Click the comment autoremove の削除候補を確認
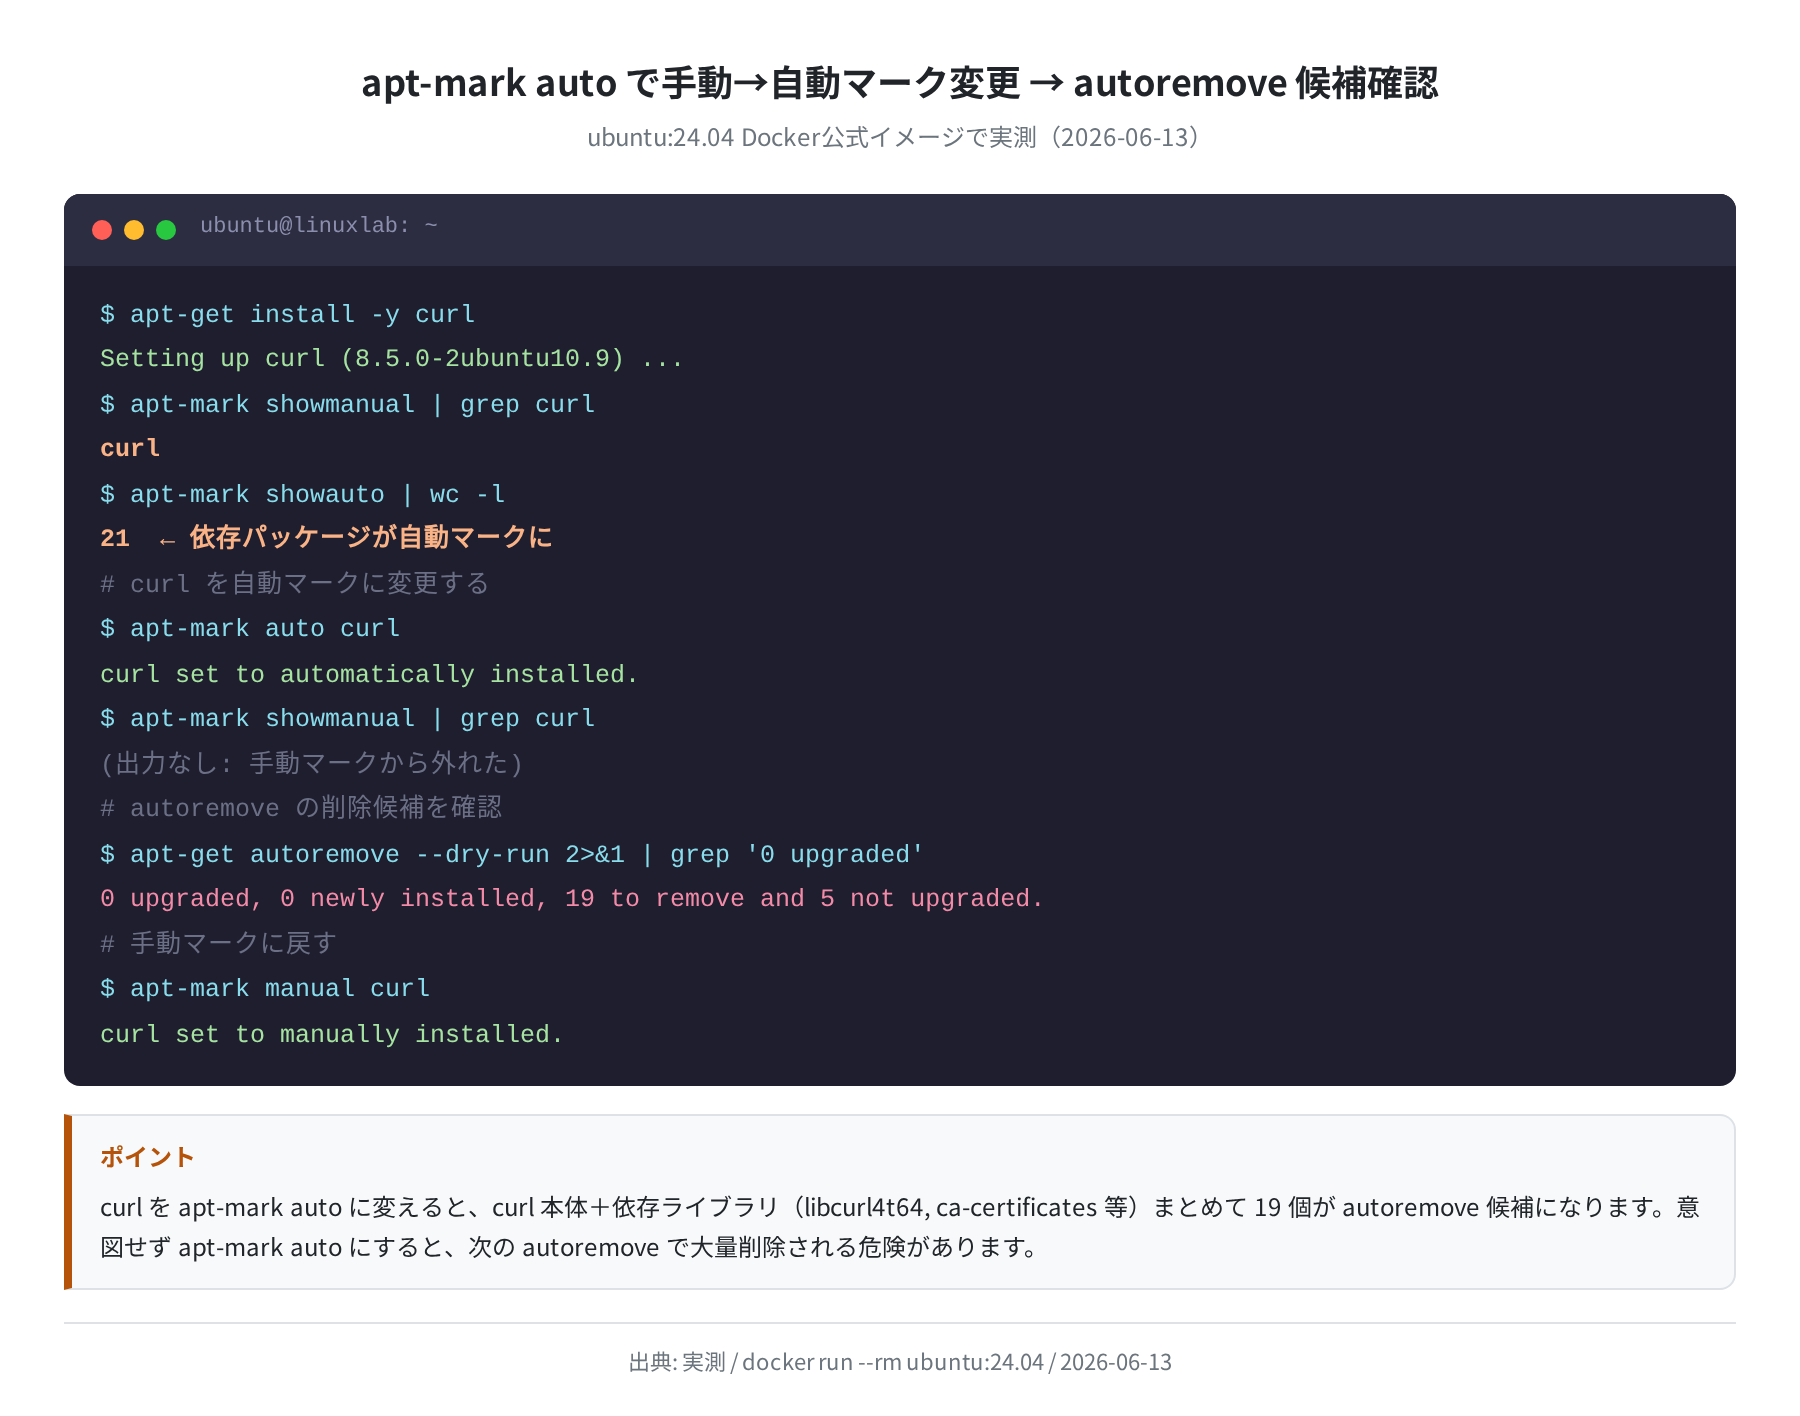 click(x=301, y=808)
